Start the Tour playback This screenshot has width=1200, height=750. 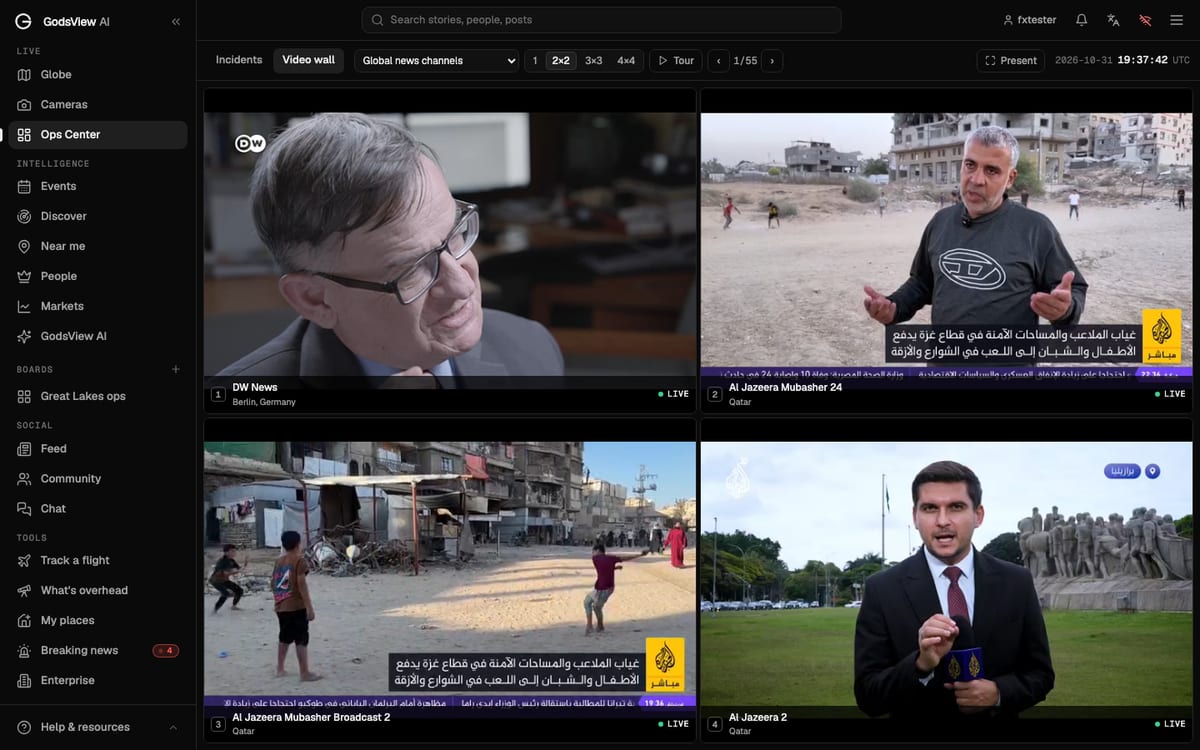[x=676, y=61]
